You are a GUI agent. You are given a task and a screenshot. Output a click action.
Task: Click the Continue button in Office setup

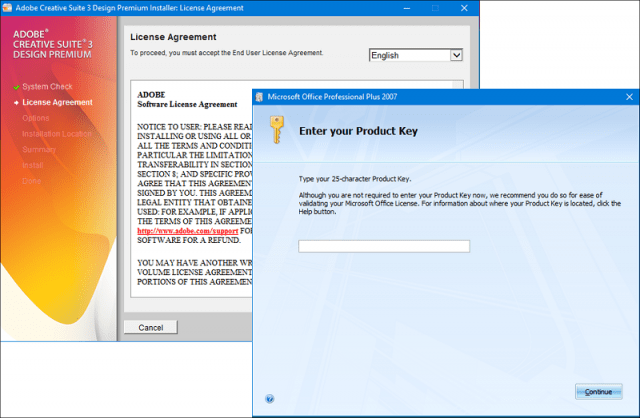tap(598, 392)
